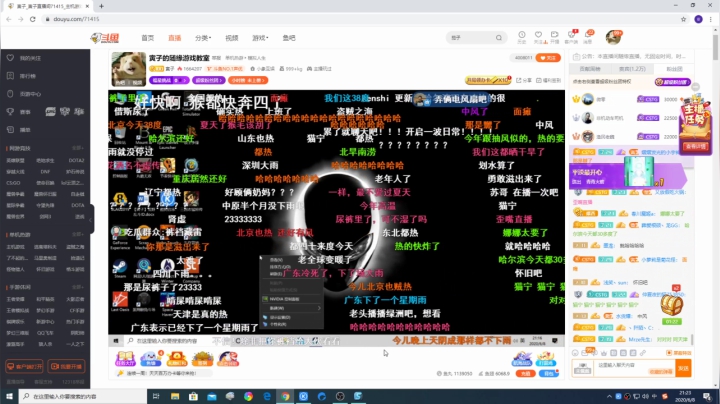Click the yellow monthly card x10 banner
This screenshot has height=404, width=720.
[488, 80]
